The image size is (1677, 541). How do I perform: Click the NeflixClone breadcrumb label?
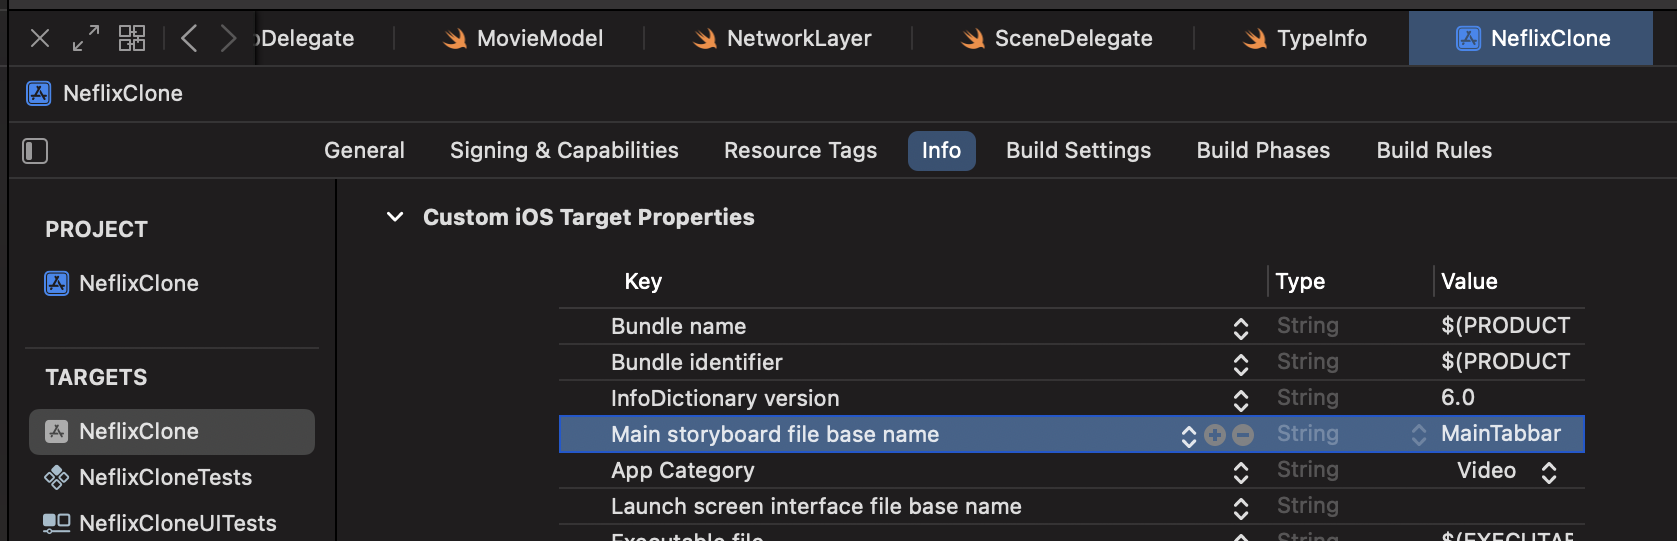point(123,93)
